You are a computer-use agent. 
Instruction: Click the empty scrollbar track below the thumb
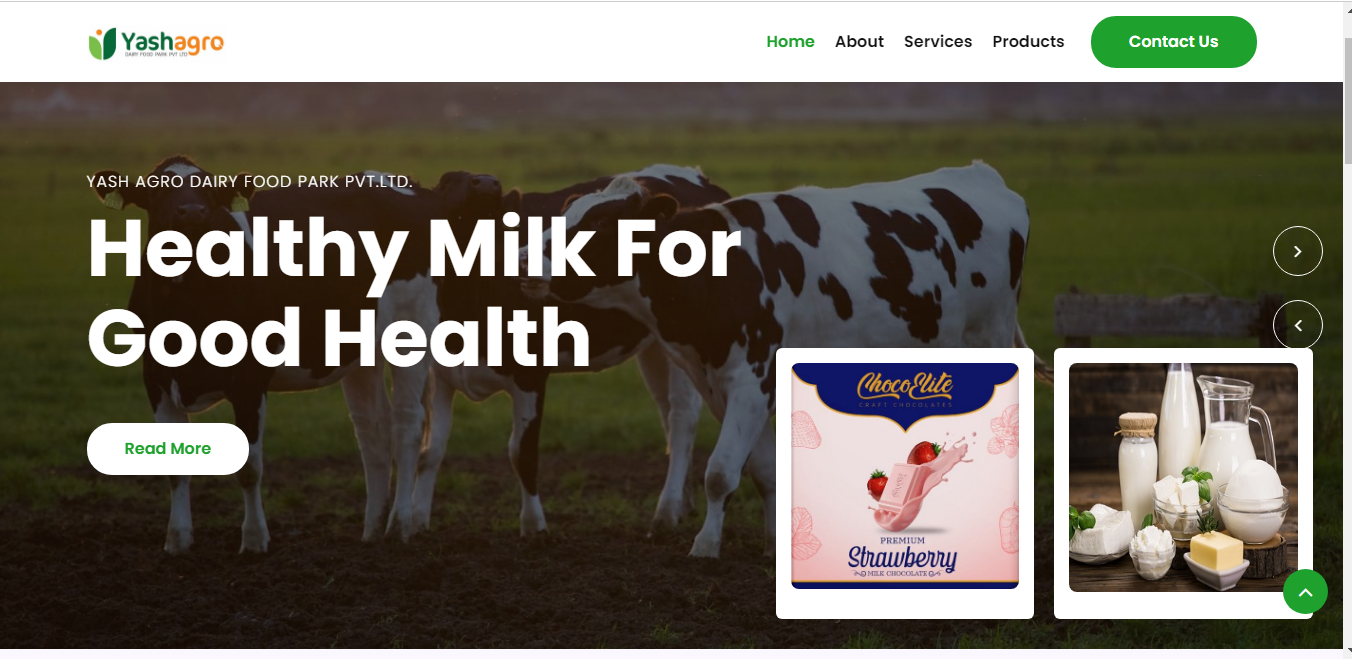1347,400
